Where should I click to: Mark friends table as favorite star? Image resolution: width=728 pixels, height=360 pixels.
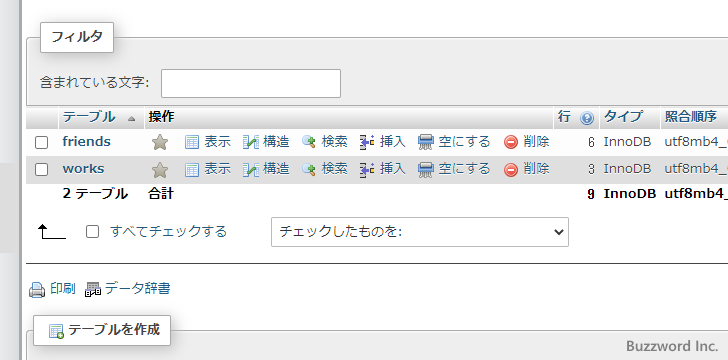pos(160,142)
